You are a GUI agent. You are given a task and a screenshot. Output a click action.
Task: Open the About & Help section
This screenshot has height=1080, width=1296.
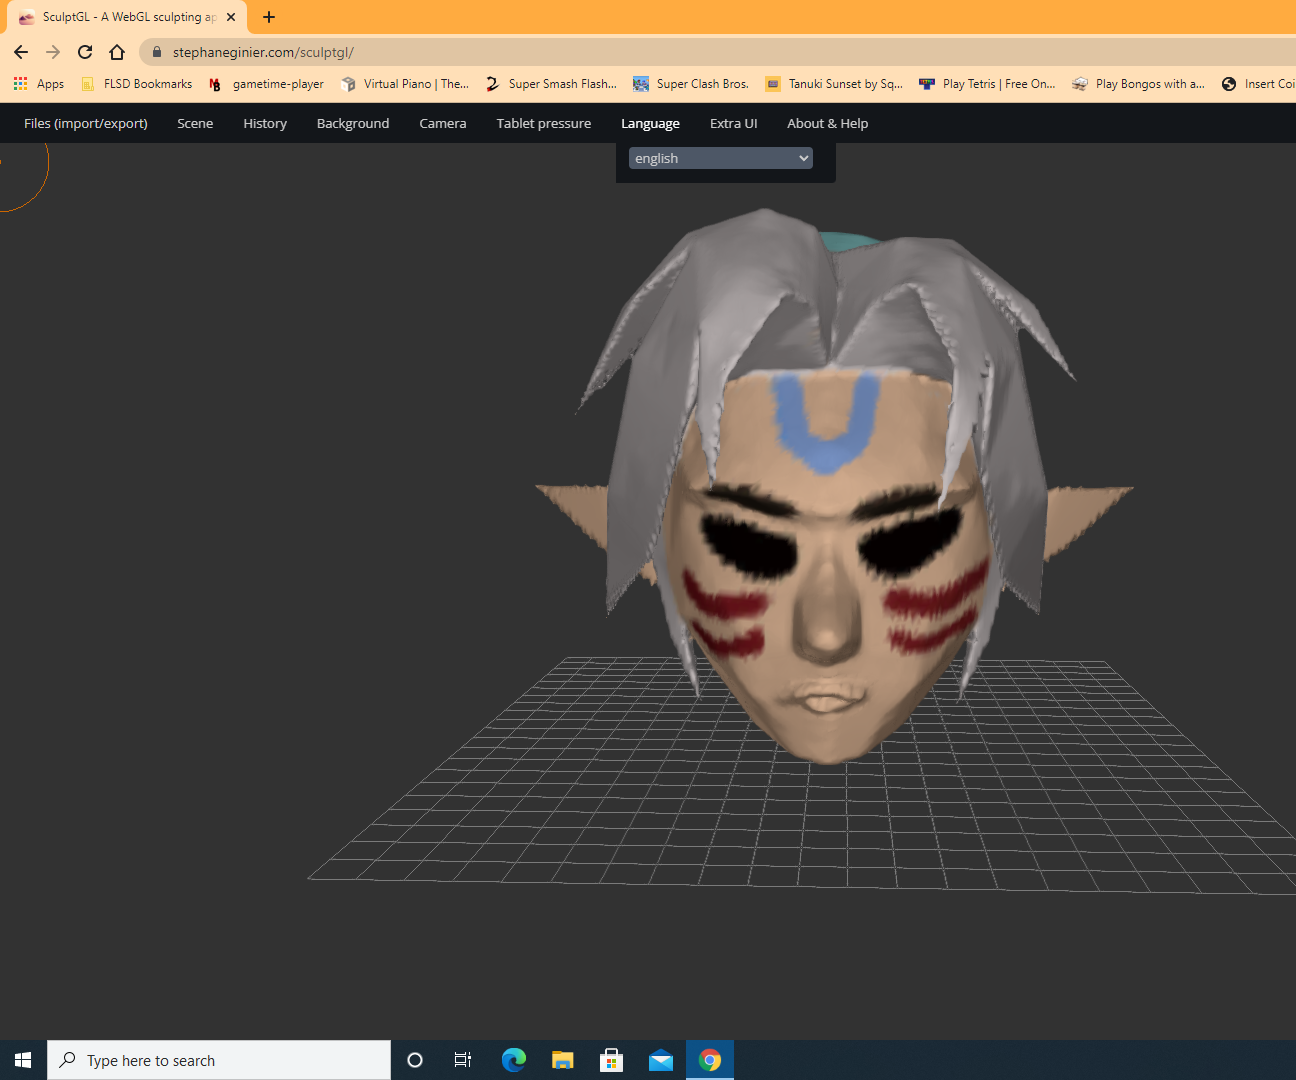pos(827,123)
